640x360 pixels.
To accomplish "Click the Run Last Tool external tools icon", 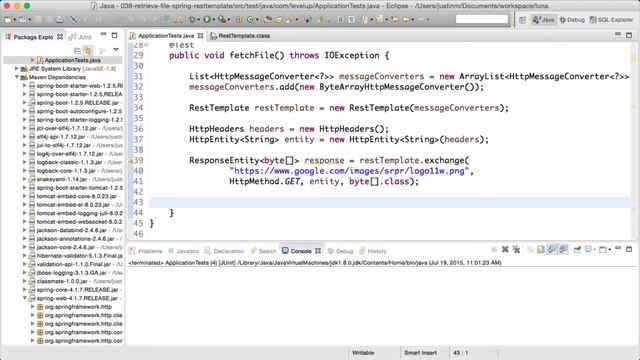I will click(x=222, y=19).
